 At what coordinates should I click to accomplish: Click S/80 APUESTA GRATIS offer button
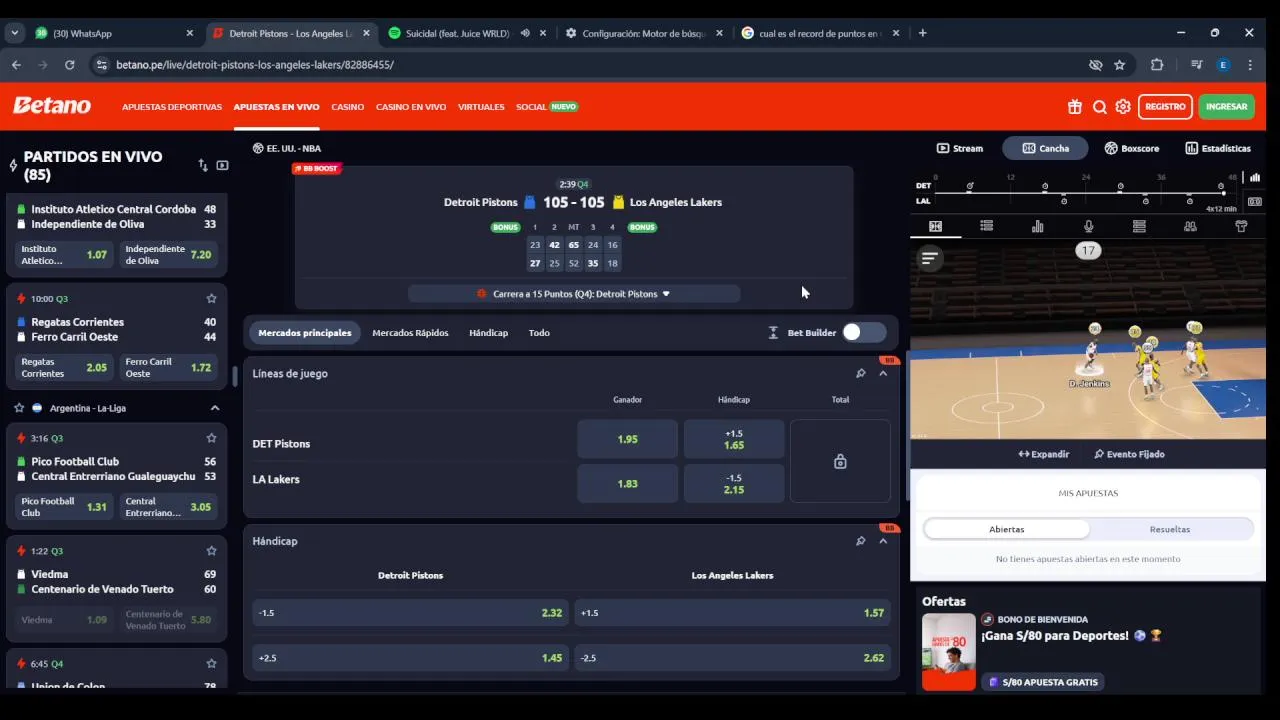click(x=1043, y=682)
